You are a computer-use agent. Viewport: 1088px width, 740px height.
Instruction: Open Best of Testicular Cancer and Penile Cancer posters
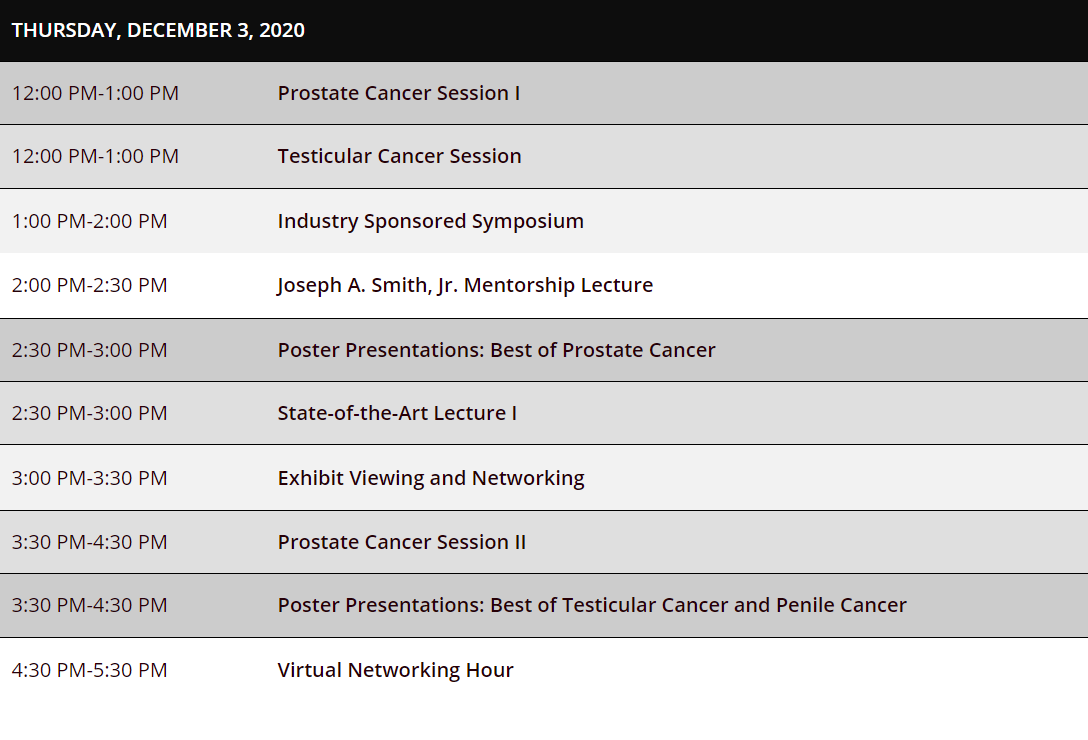point(592,605)
